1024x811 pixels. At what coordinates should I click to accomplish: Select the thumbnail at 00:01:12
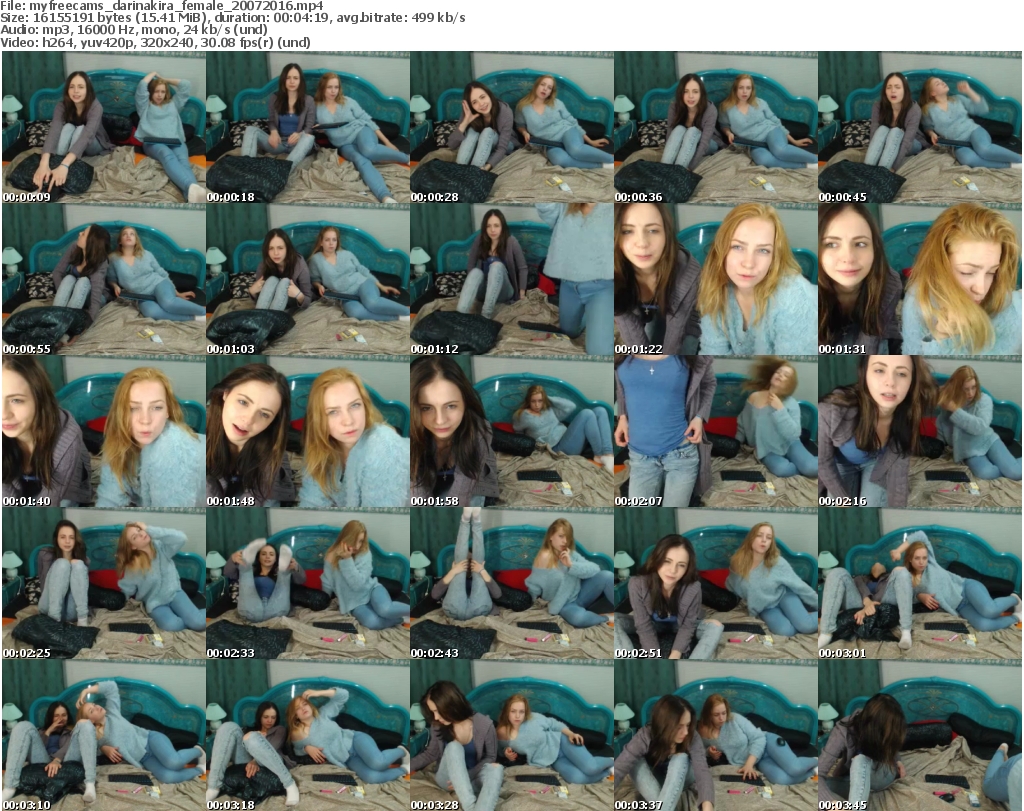tap(511, 279)
